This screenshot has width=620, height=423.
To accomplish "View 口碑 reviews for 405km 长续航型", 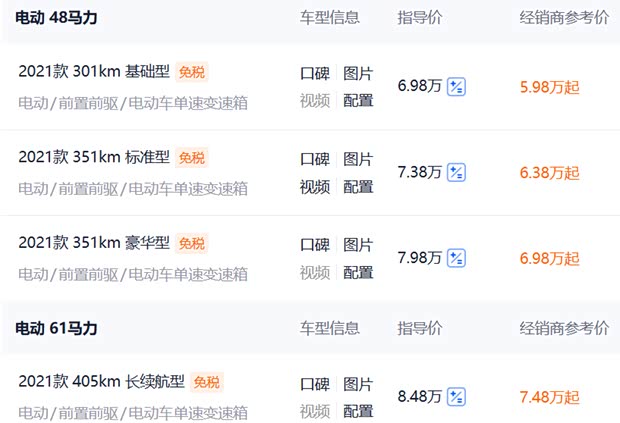I will click(x=315, y=384).
